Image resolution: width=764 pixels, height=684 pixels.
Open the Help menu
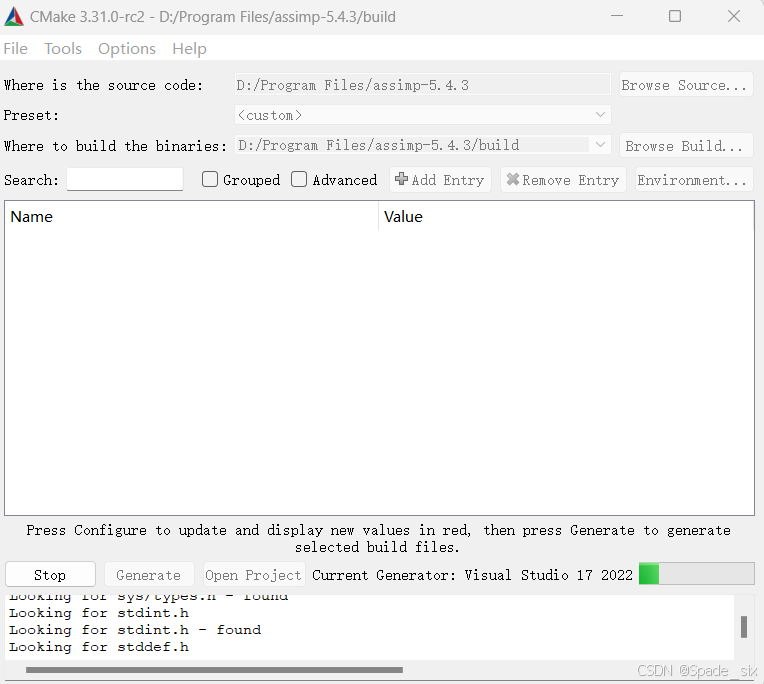point(189,49)
